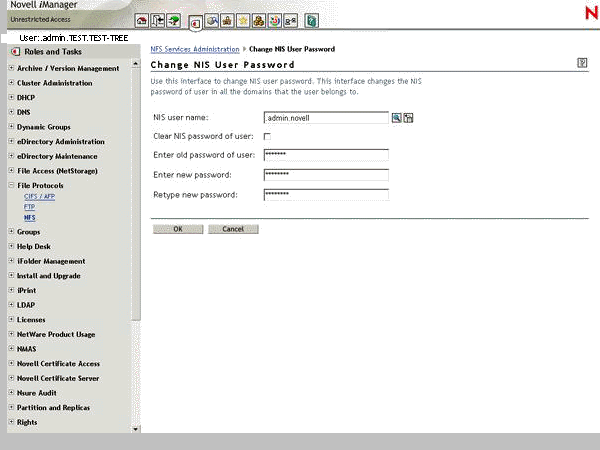Click the Novell N logo
The width and height of the screenshot is (600, 450).
point(592,13)
